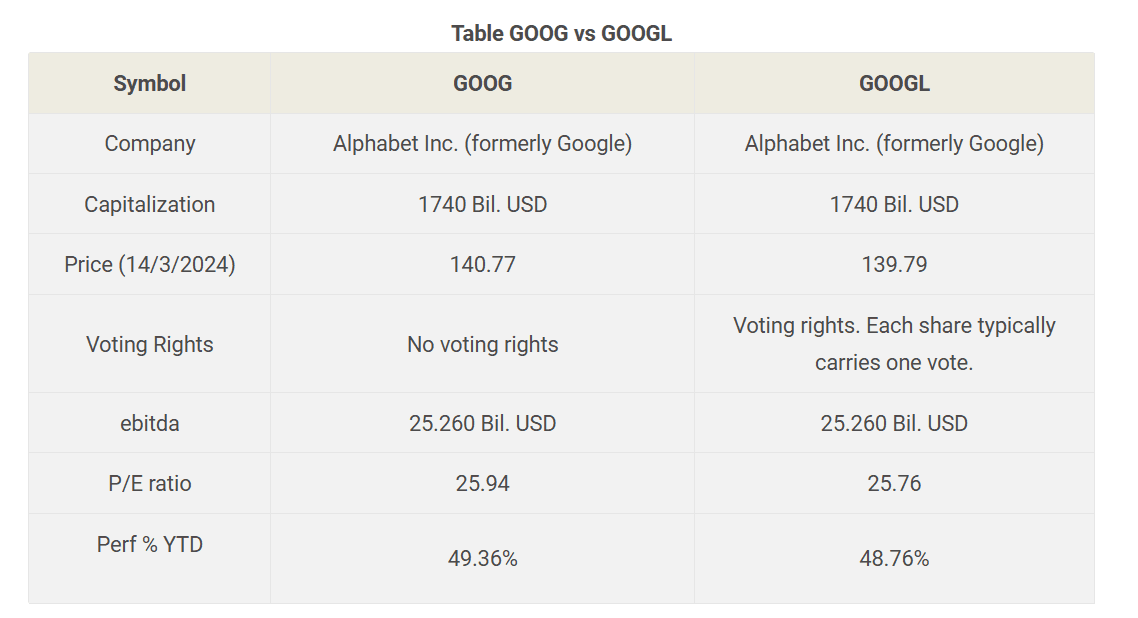Viewport: 1138px width, 618px height.
Task: Click the Symbol column header
Action: (150, 83)
